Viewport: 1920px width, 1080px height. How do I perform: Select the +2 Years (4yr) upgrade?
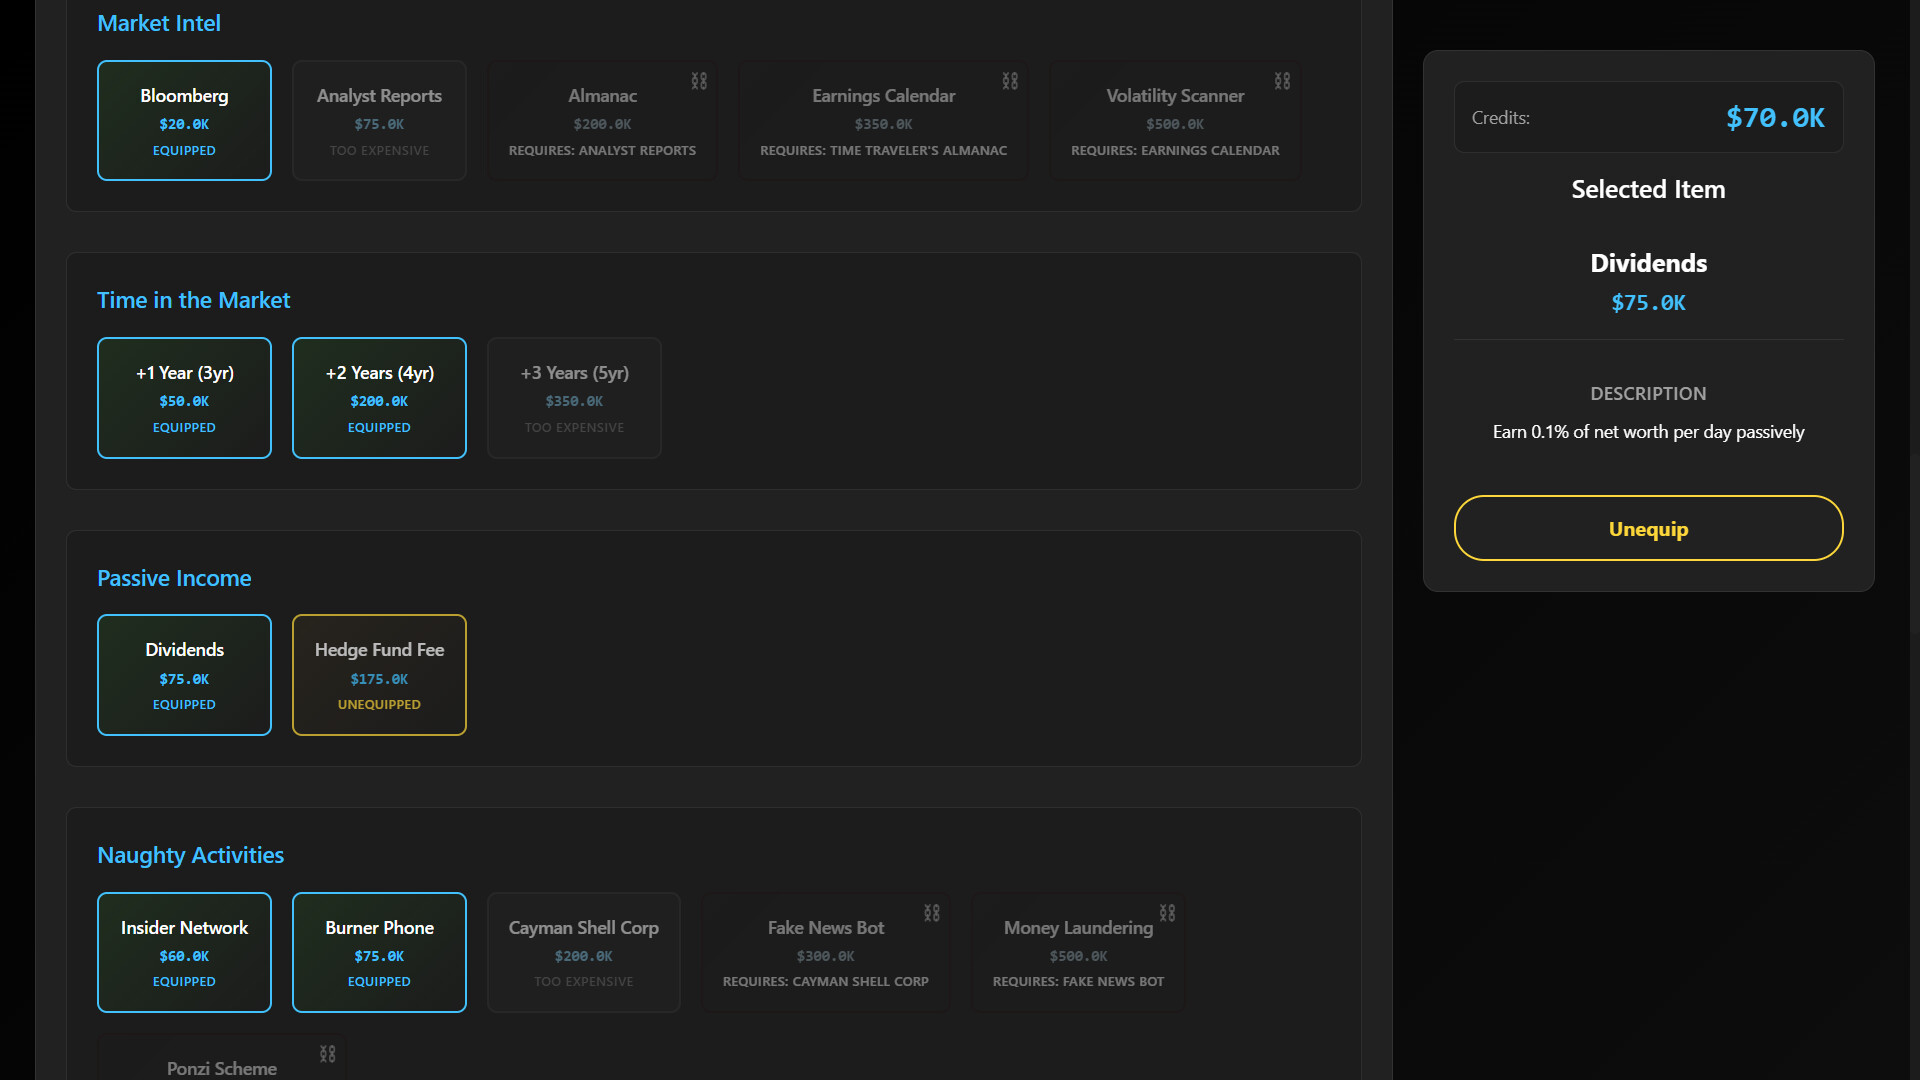379,398
